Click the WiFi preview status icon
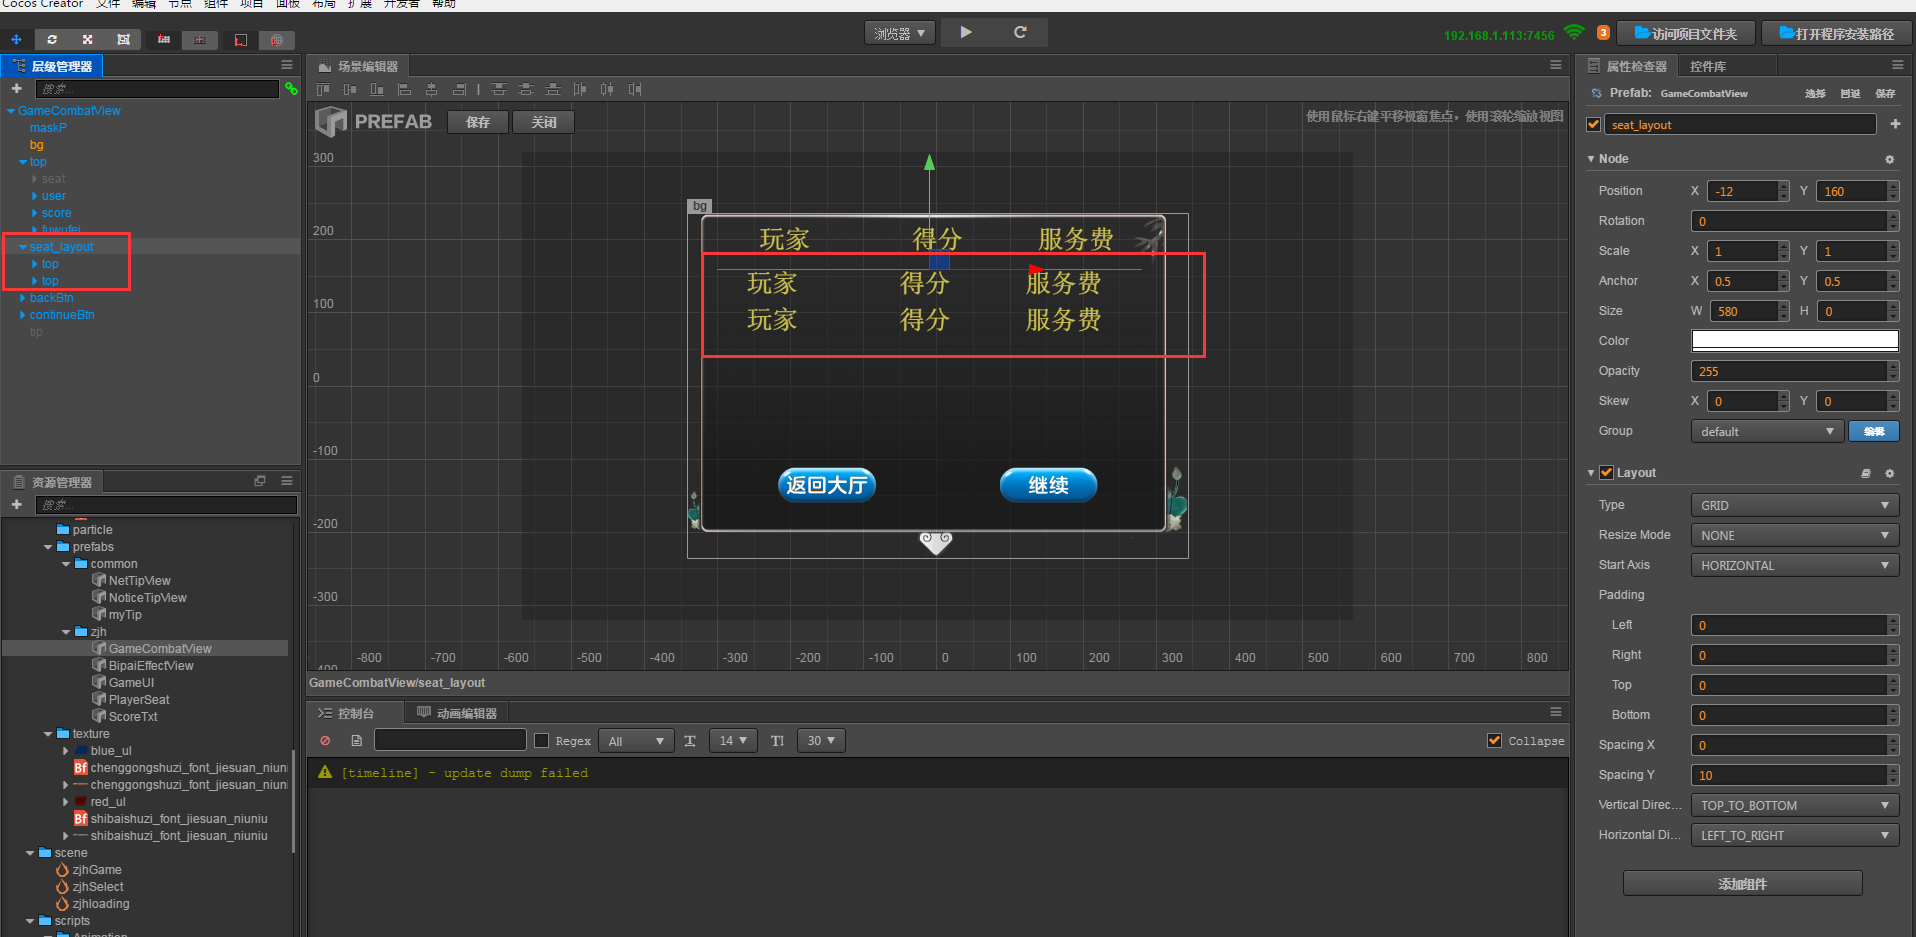 (x=1574, y=32)
